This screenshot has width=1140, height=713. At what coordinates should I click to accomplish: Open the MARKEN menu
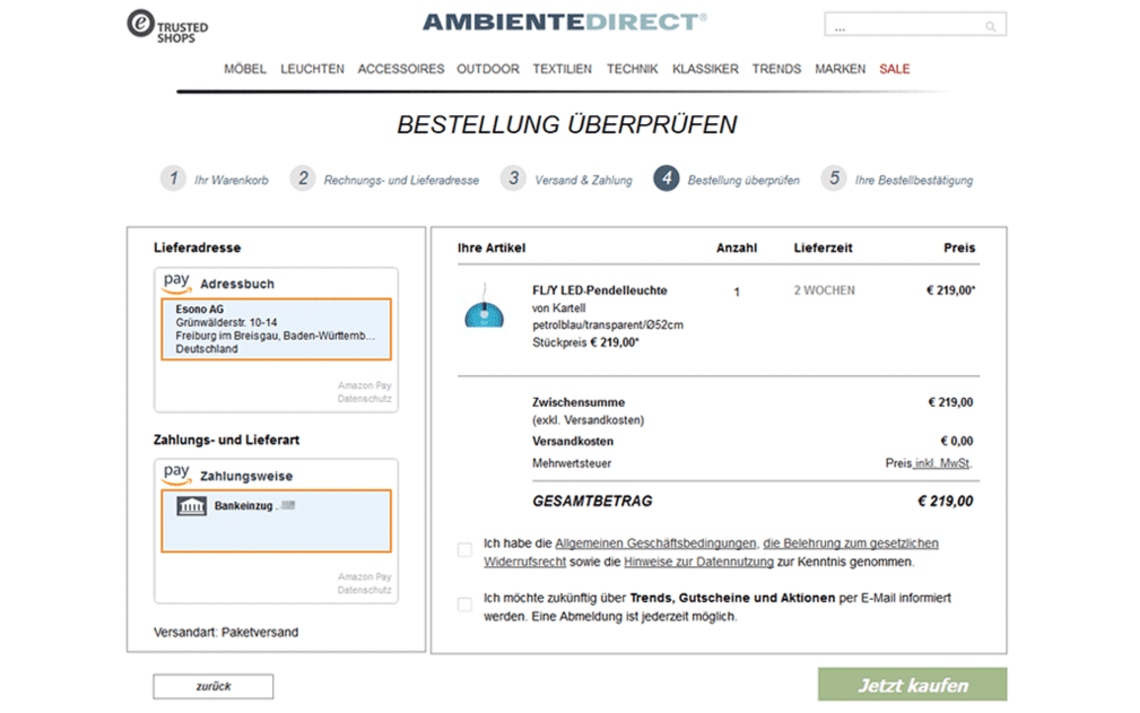click(840, 69)
